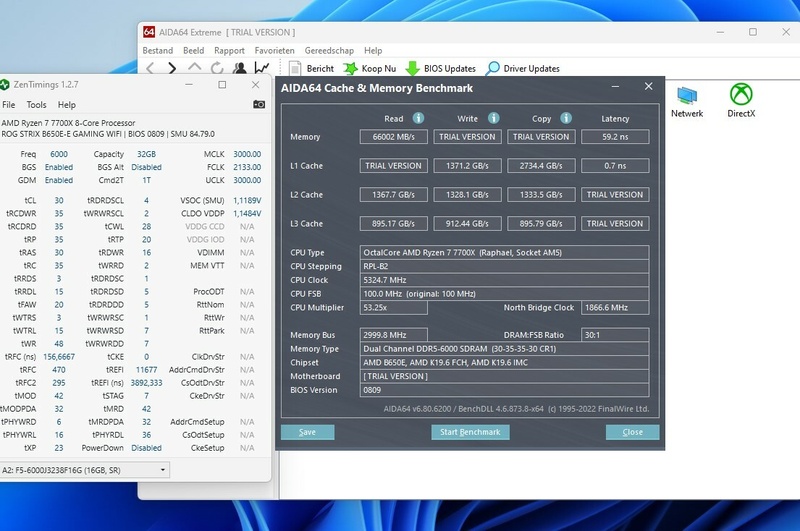Image resolution: width=800 pixels, height=531 pixels.
Task: Click the CLDO VDDP value 1,1484V
Action: 247,214
